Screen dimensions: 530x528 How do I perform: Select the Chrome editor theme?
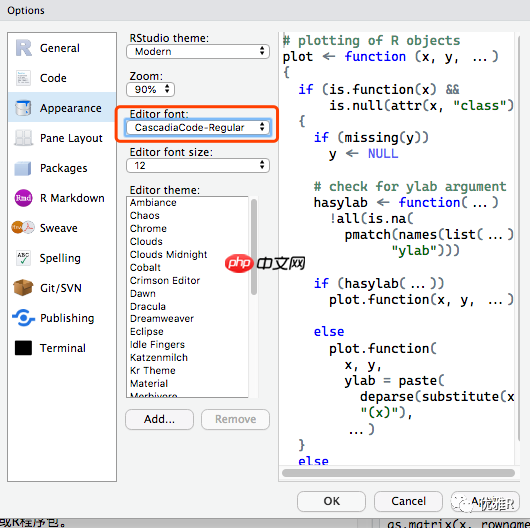pos(188,229)
